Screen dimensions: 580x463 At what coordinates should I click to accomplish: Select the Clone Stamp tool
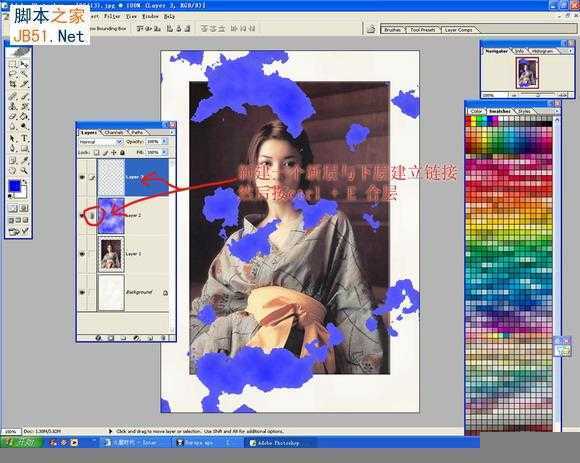pos(13,106)
